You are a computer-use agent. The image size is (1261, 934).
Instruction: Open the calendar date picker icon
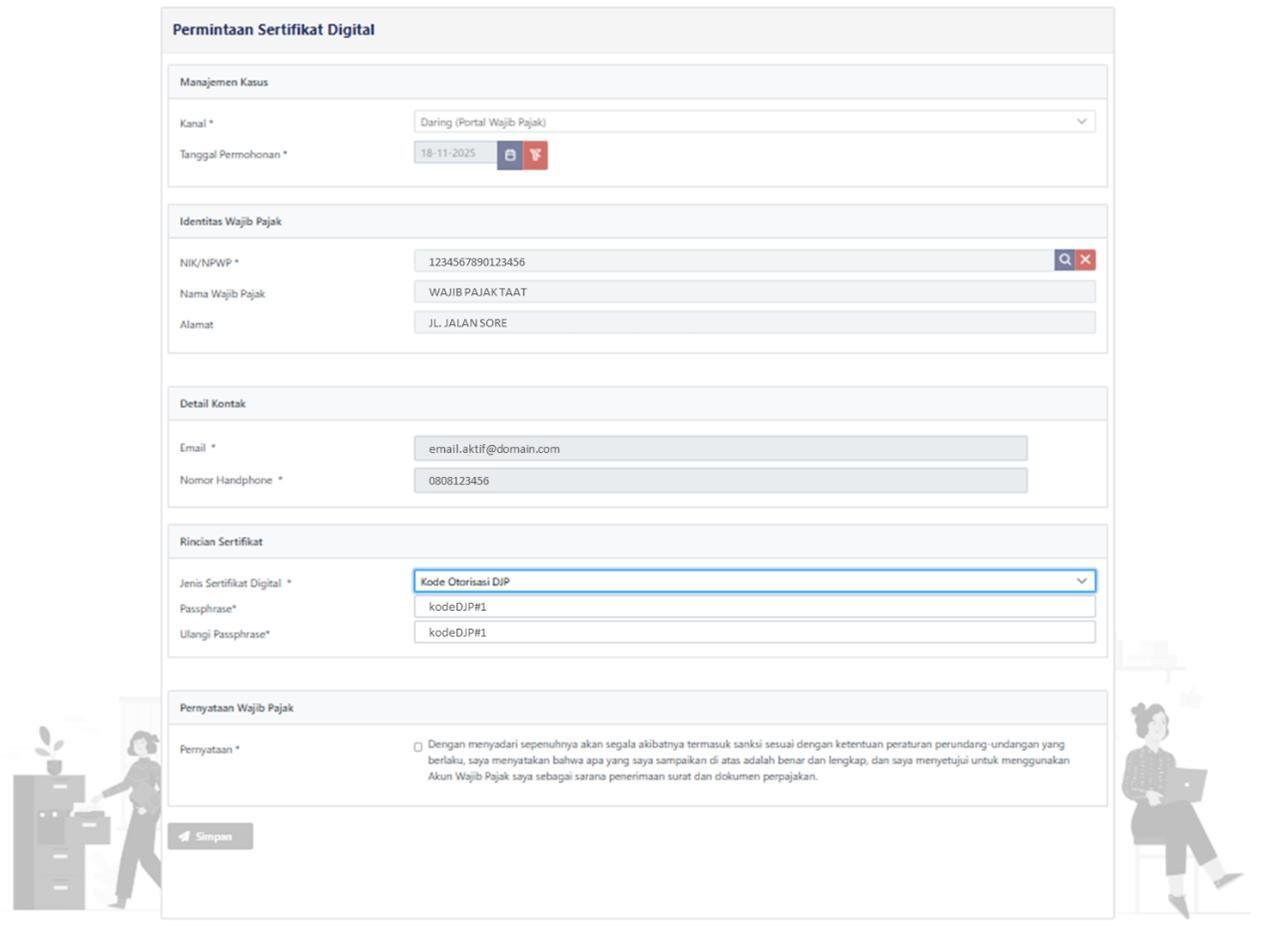pyautogui.click(x=510, y=155)
